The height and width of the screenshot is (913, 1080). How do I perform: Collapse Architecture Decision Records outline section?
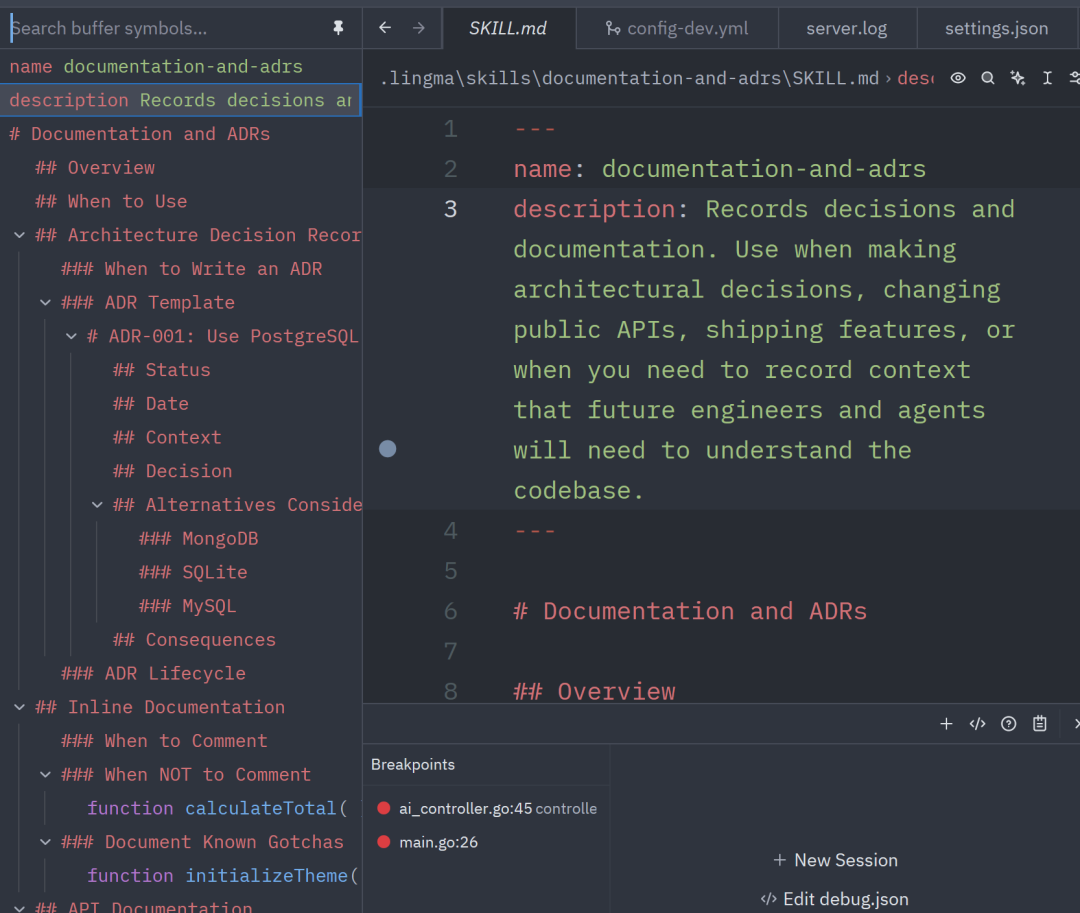tap(19, 235)
